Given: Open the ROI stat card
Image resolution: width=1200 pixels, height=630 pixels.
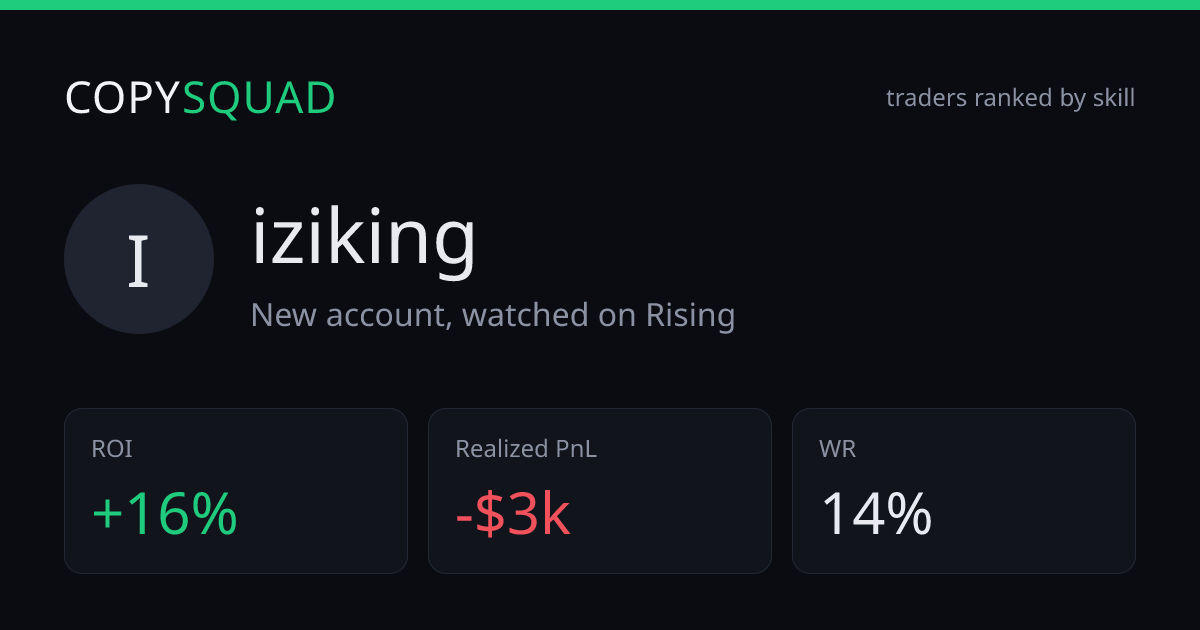Looking at the screenshot, I should (x=236, y=491).
